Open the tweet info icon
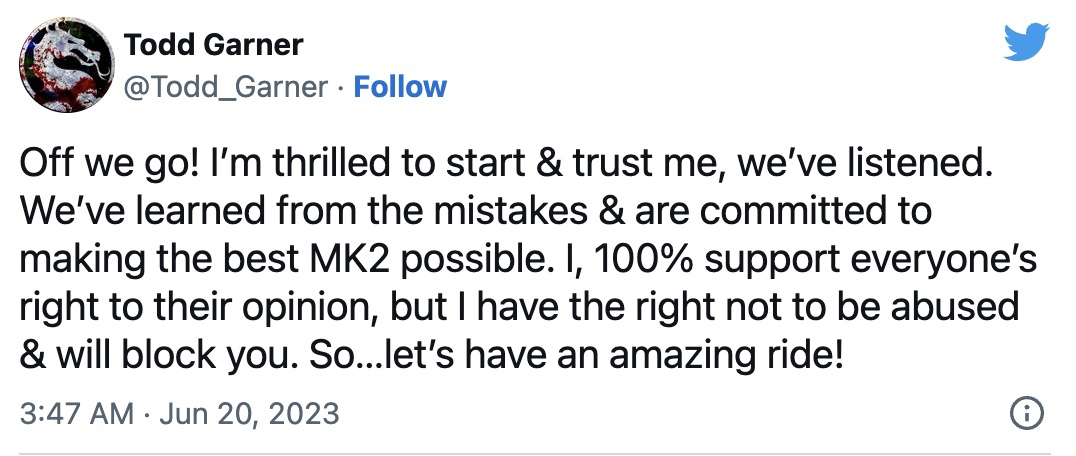This screenshot has height=456, width=1076. pyautogui.click(x=1027, y=412)
